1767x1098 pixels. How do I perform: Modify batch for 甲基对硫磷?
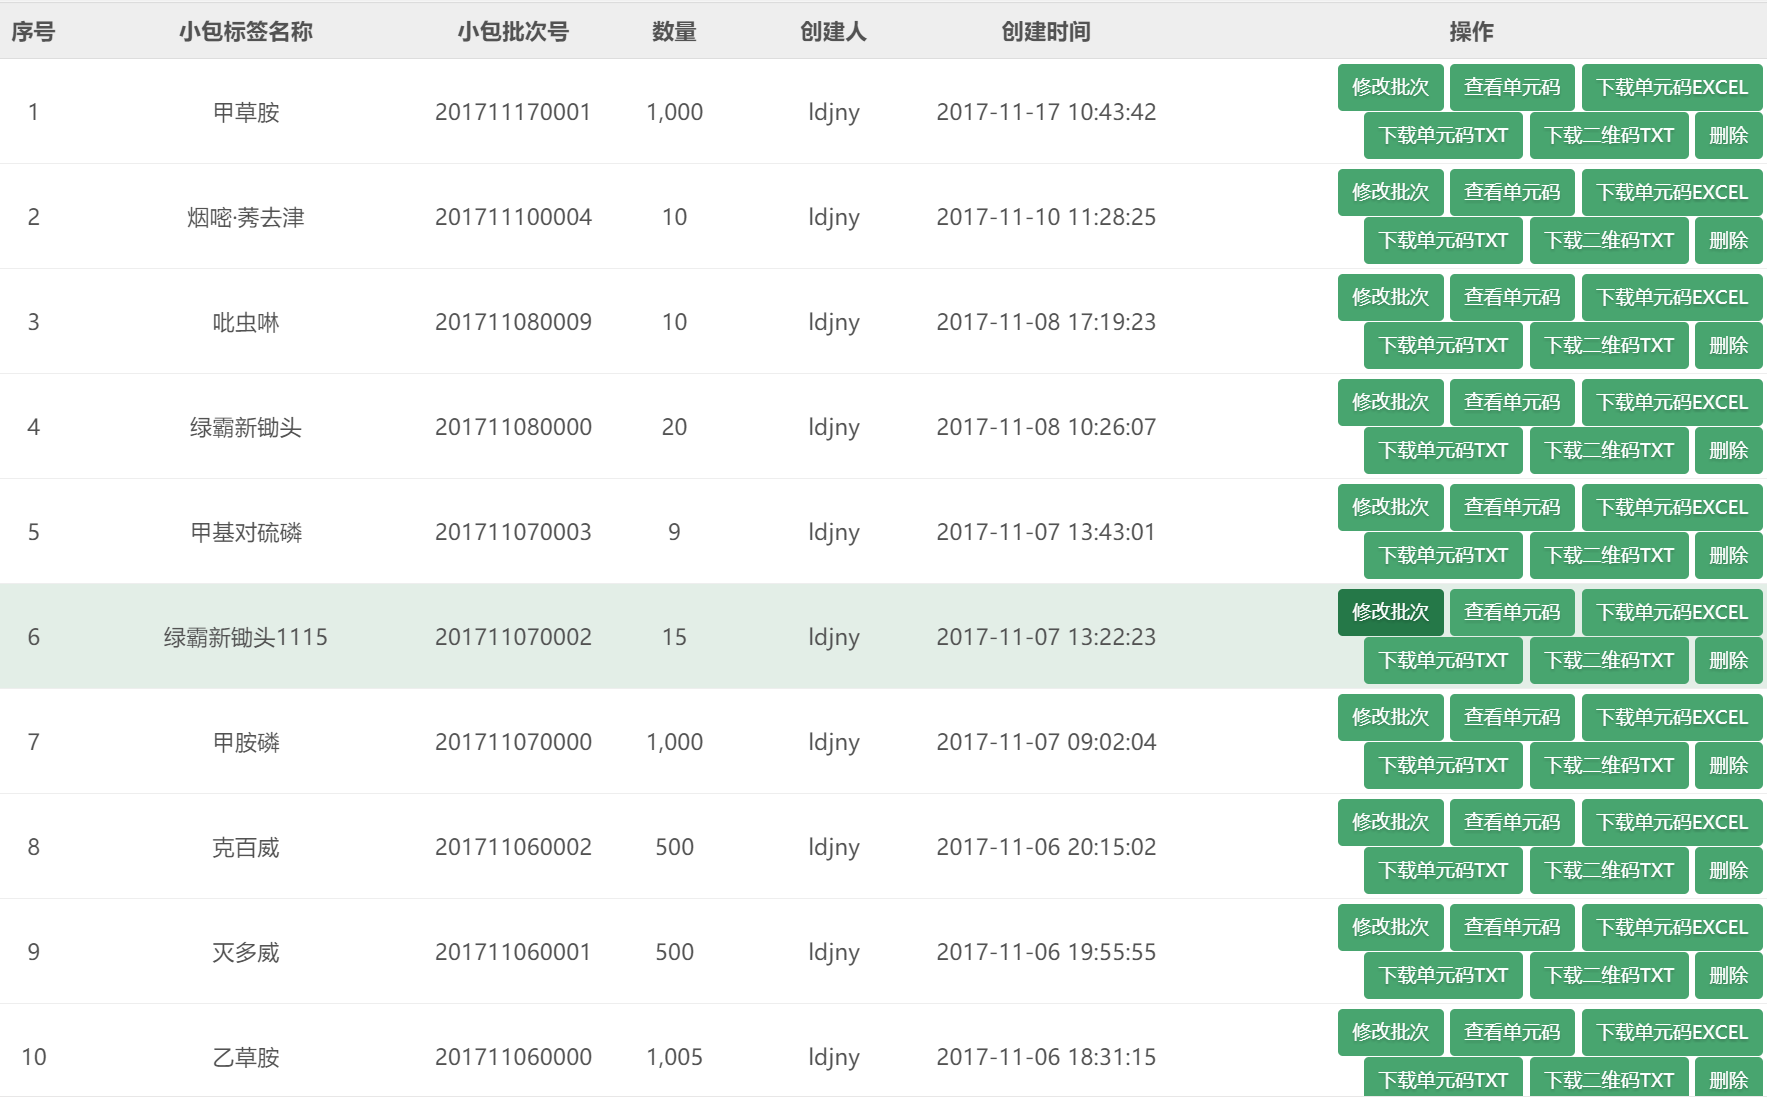pos(1390,507)
